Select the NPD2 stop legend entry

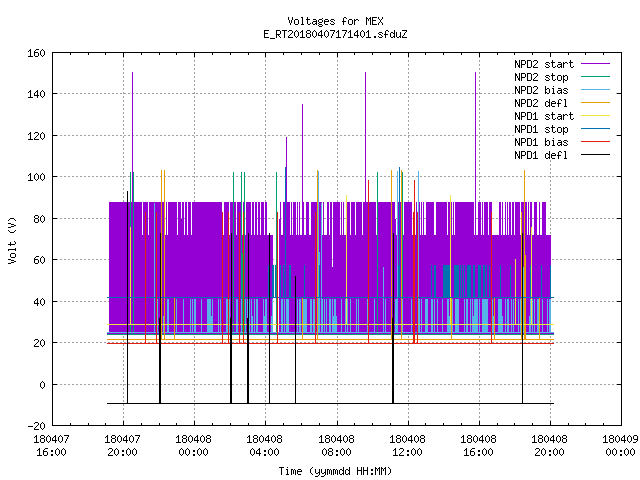click(x=562, y=77)
